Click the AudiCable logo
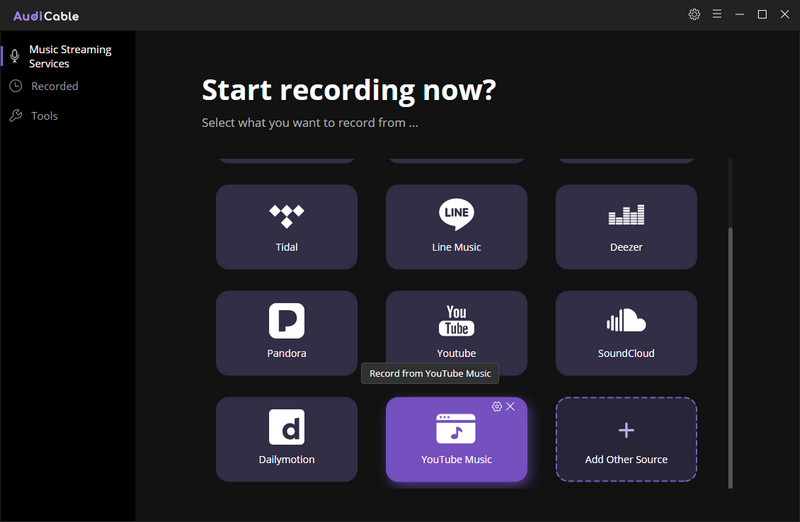The width and height of the screenshot is (800, 522). point(46,16)
